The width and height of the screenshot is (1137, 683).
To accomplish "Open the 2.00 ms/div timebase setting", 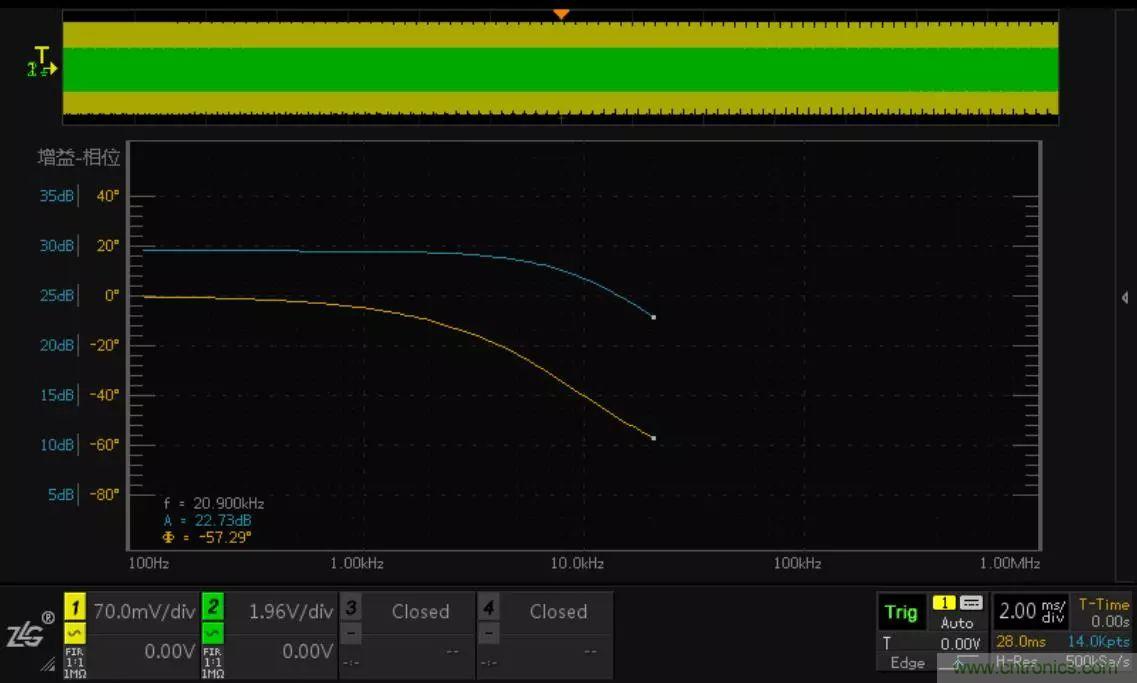I will click(x=1031, y=611).
